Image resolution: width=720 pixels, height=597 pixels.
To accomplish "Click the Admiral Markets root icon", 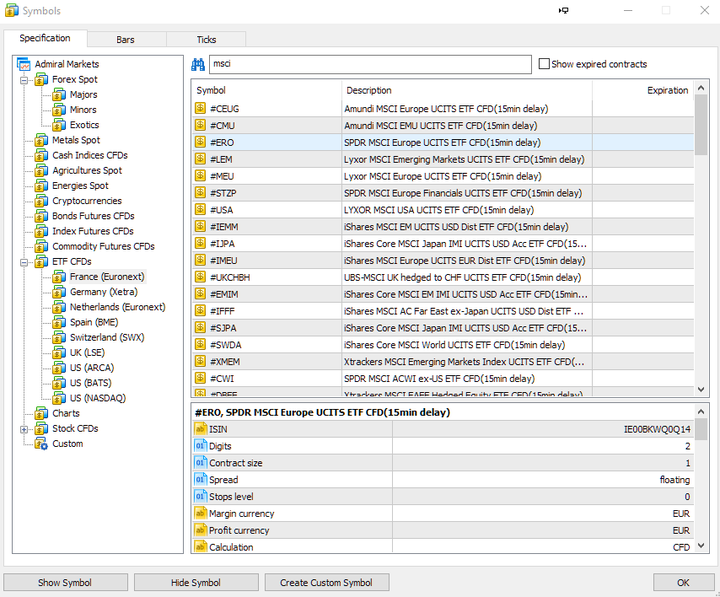I will tap(24, 64).
